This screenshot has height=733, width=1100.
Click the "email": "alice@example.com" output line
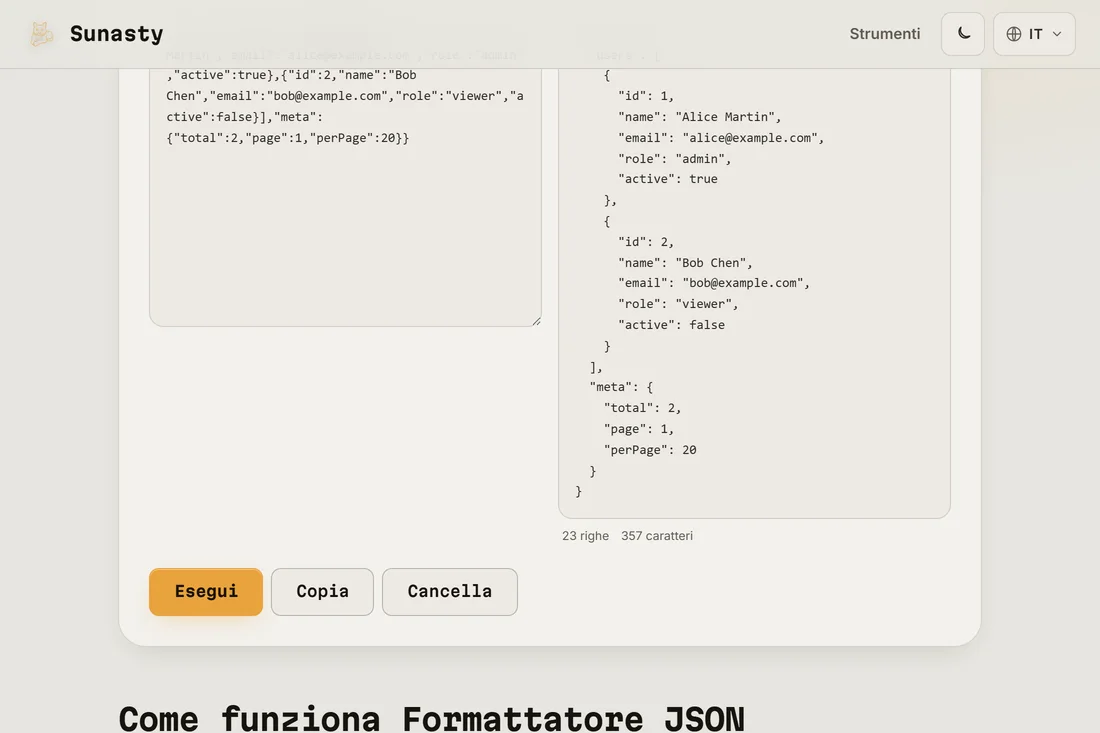pyautogui.click(x=720, y=138)
